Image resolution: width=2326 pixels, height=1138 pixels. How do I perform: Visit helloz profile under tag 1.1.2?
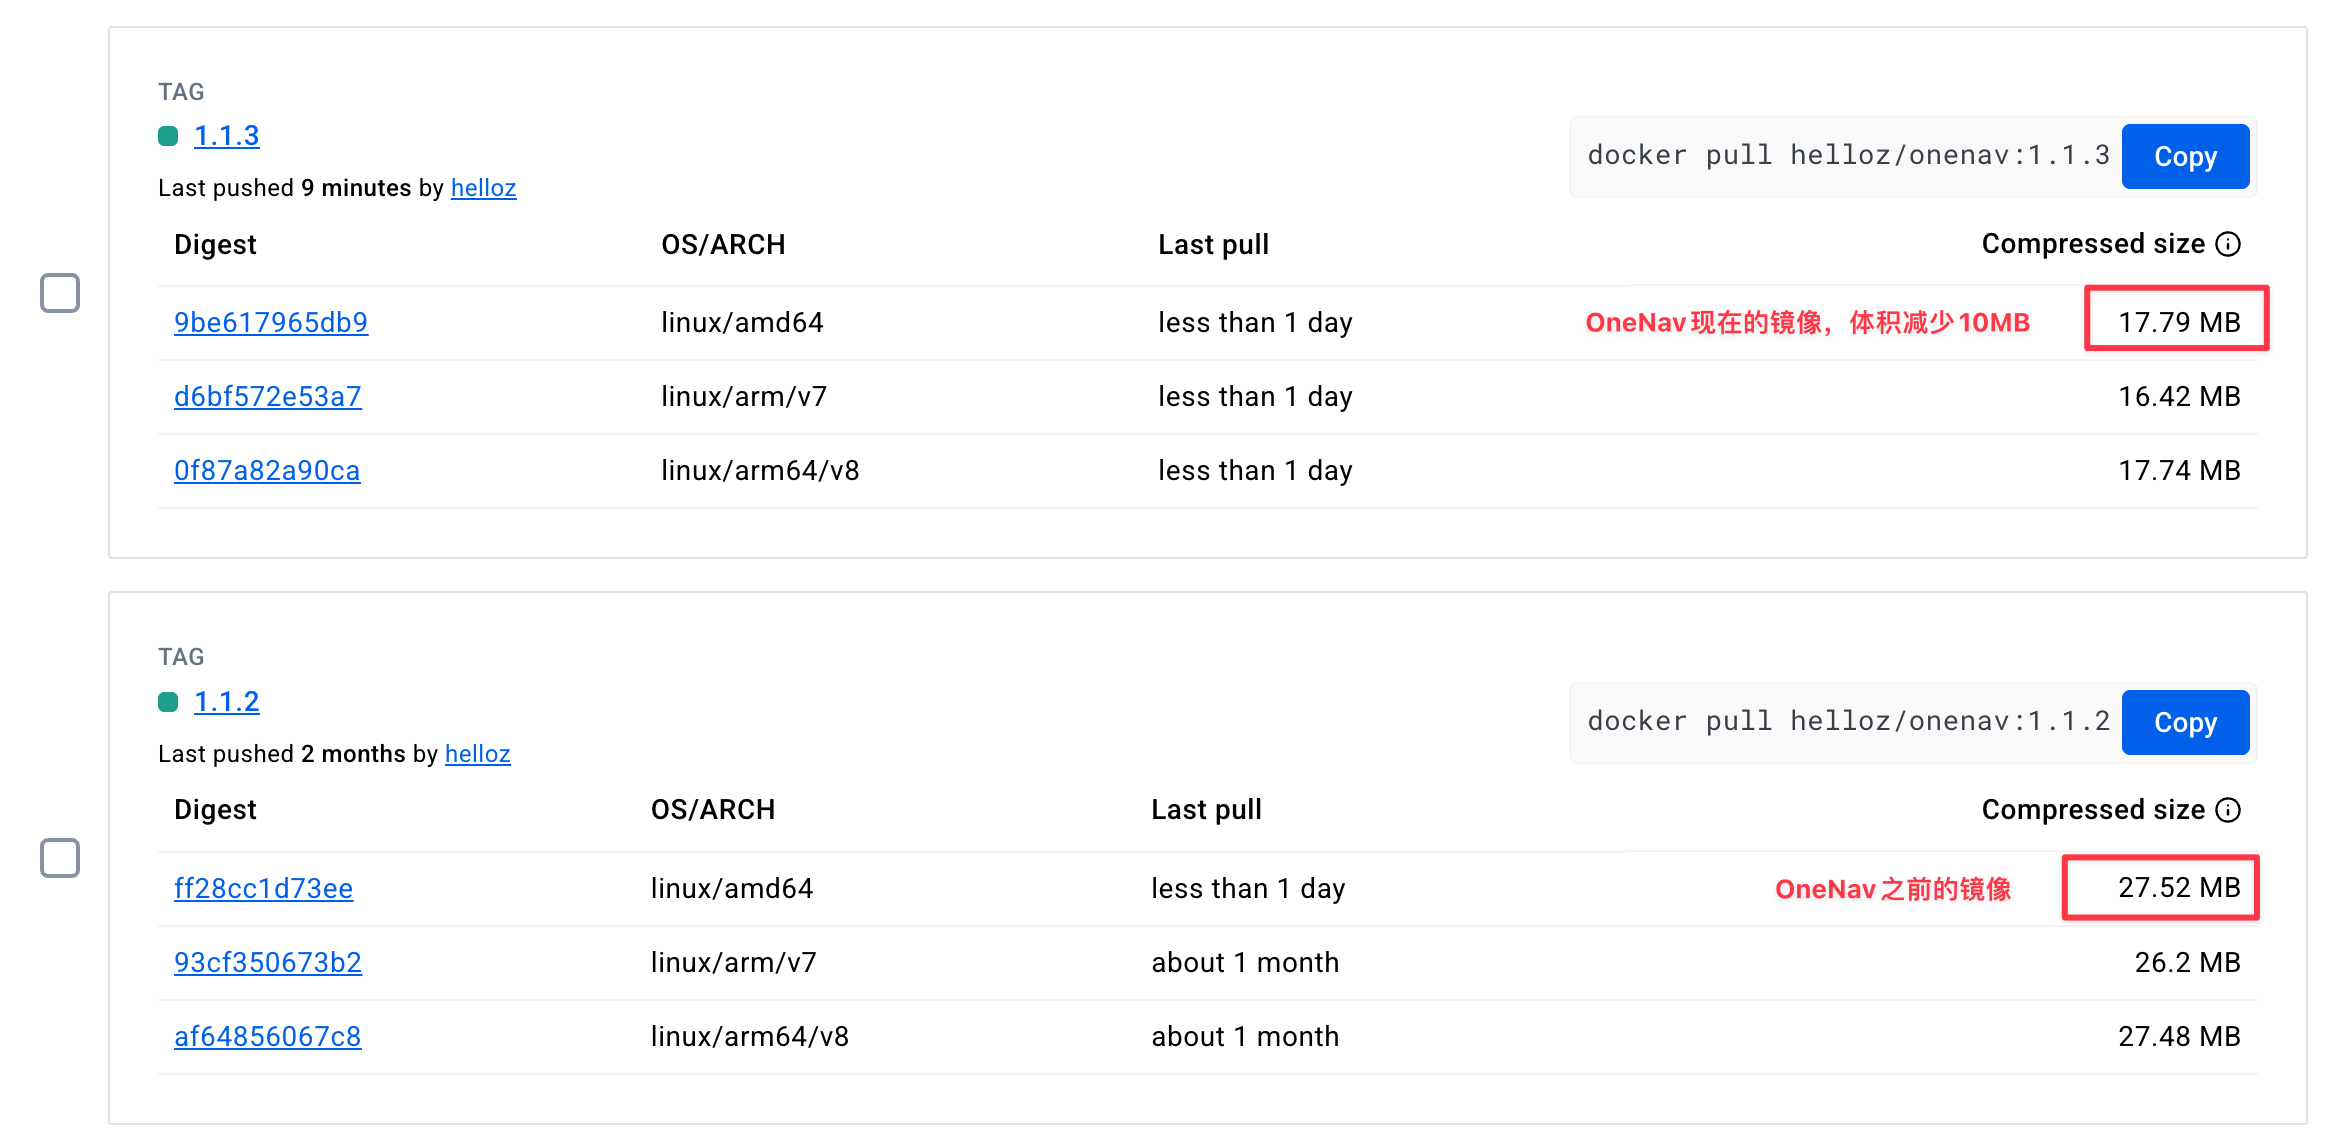(478, 754)
